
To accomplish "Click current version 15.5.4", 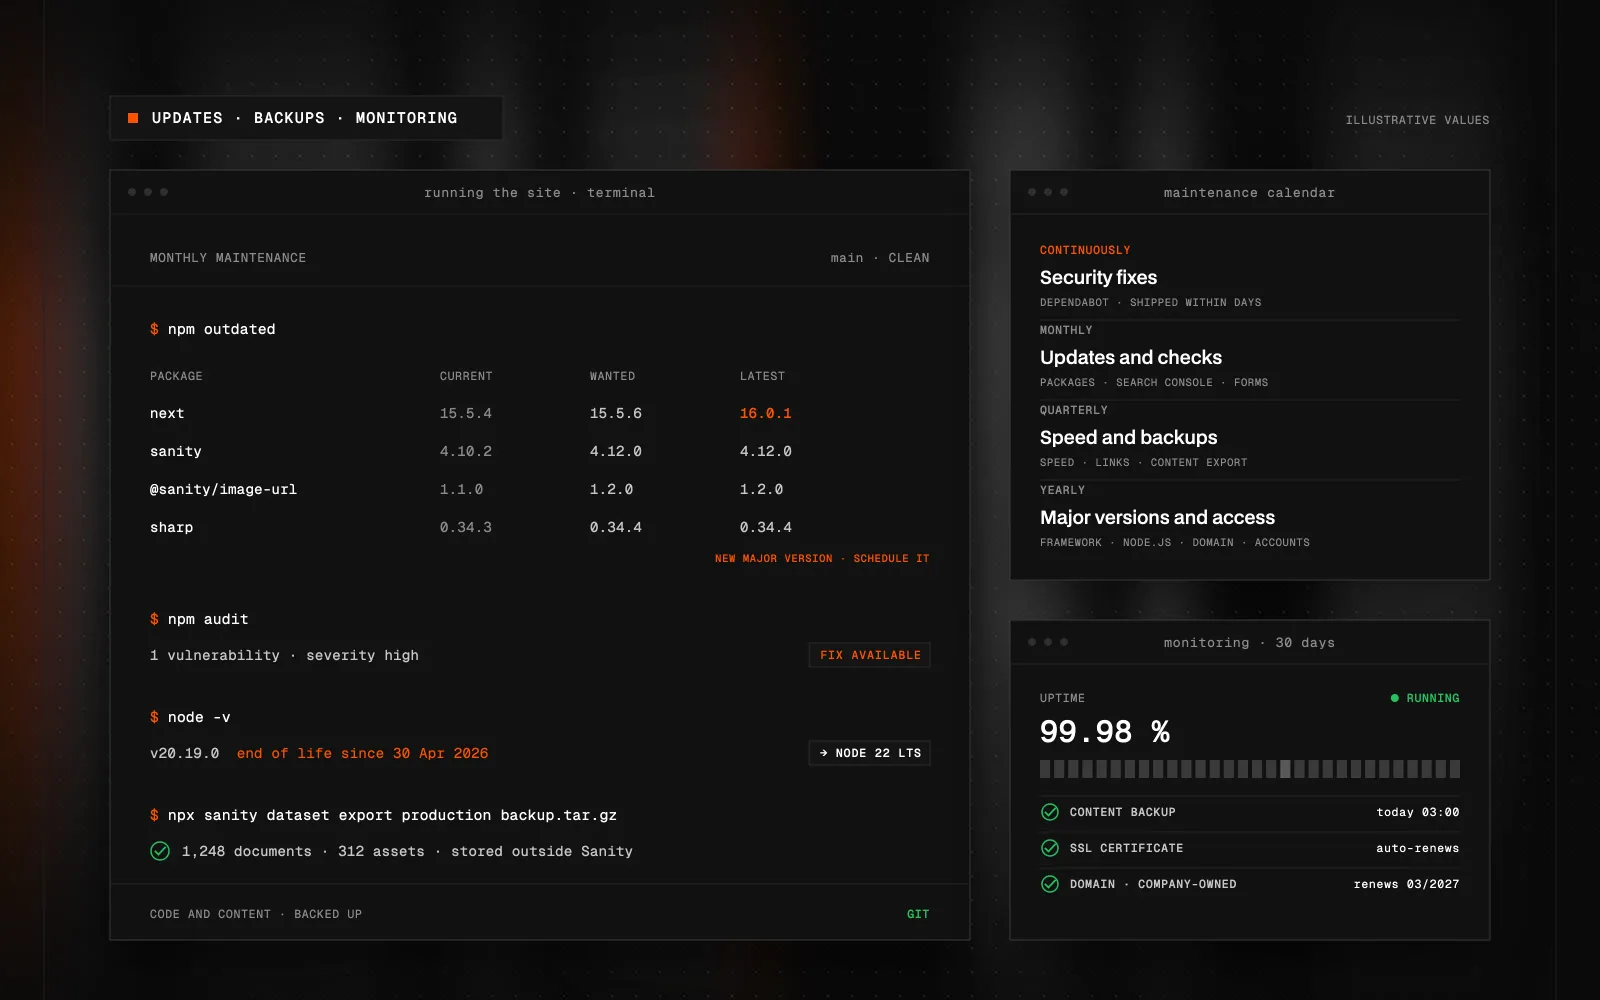I will (466, 413).
